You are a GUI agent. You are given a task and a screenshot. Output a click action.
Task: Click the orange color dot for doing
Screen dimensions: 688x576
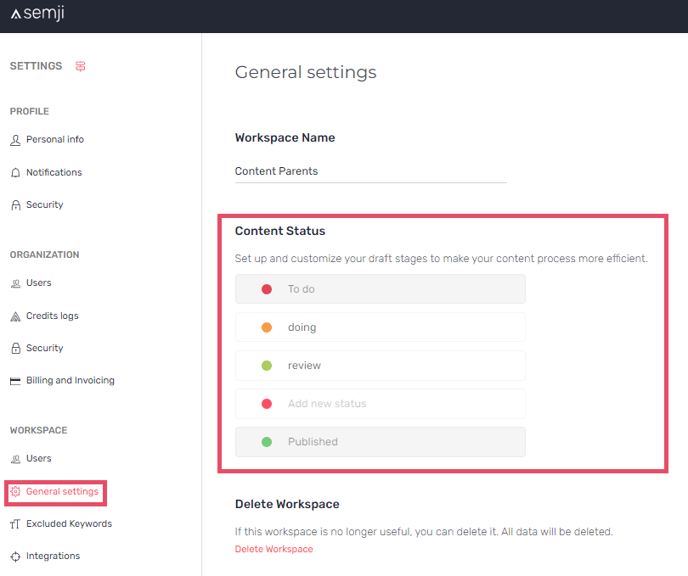[267, 327]
